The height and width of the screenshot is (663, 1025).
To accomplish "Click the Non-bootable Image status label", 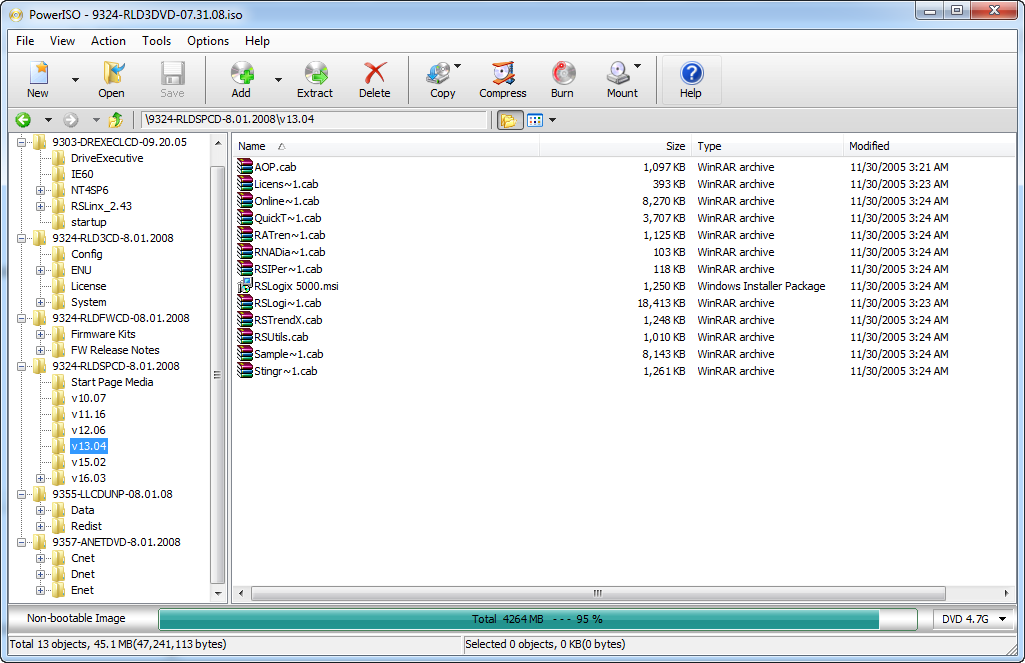I will 76,618.
